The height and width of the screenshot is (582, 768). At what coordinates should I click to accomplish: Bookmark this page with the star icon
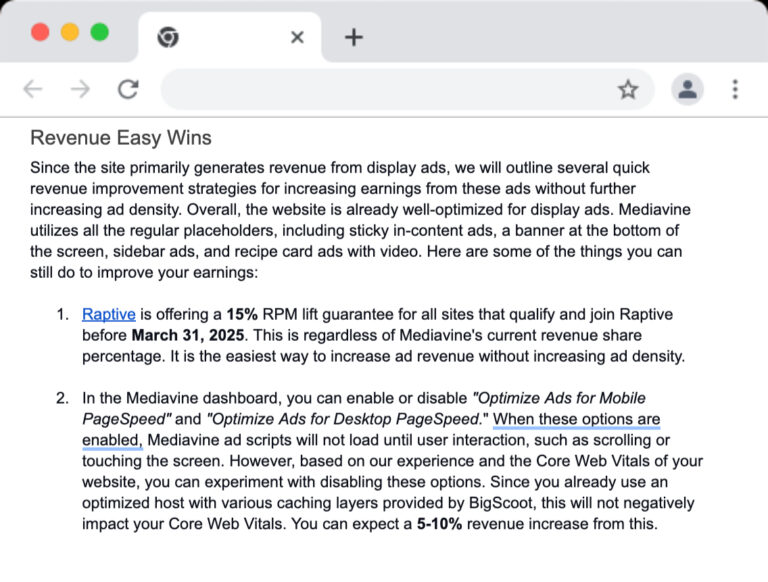pyautogui.click(x=627, y=90)
